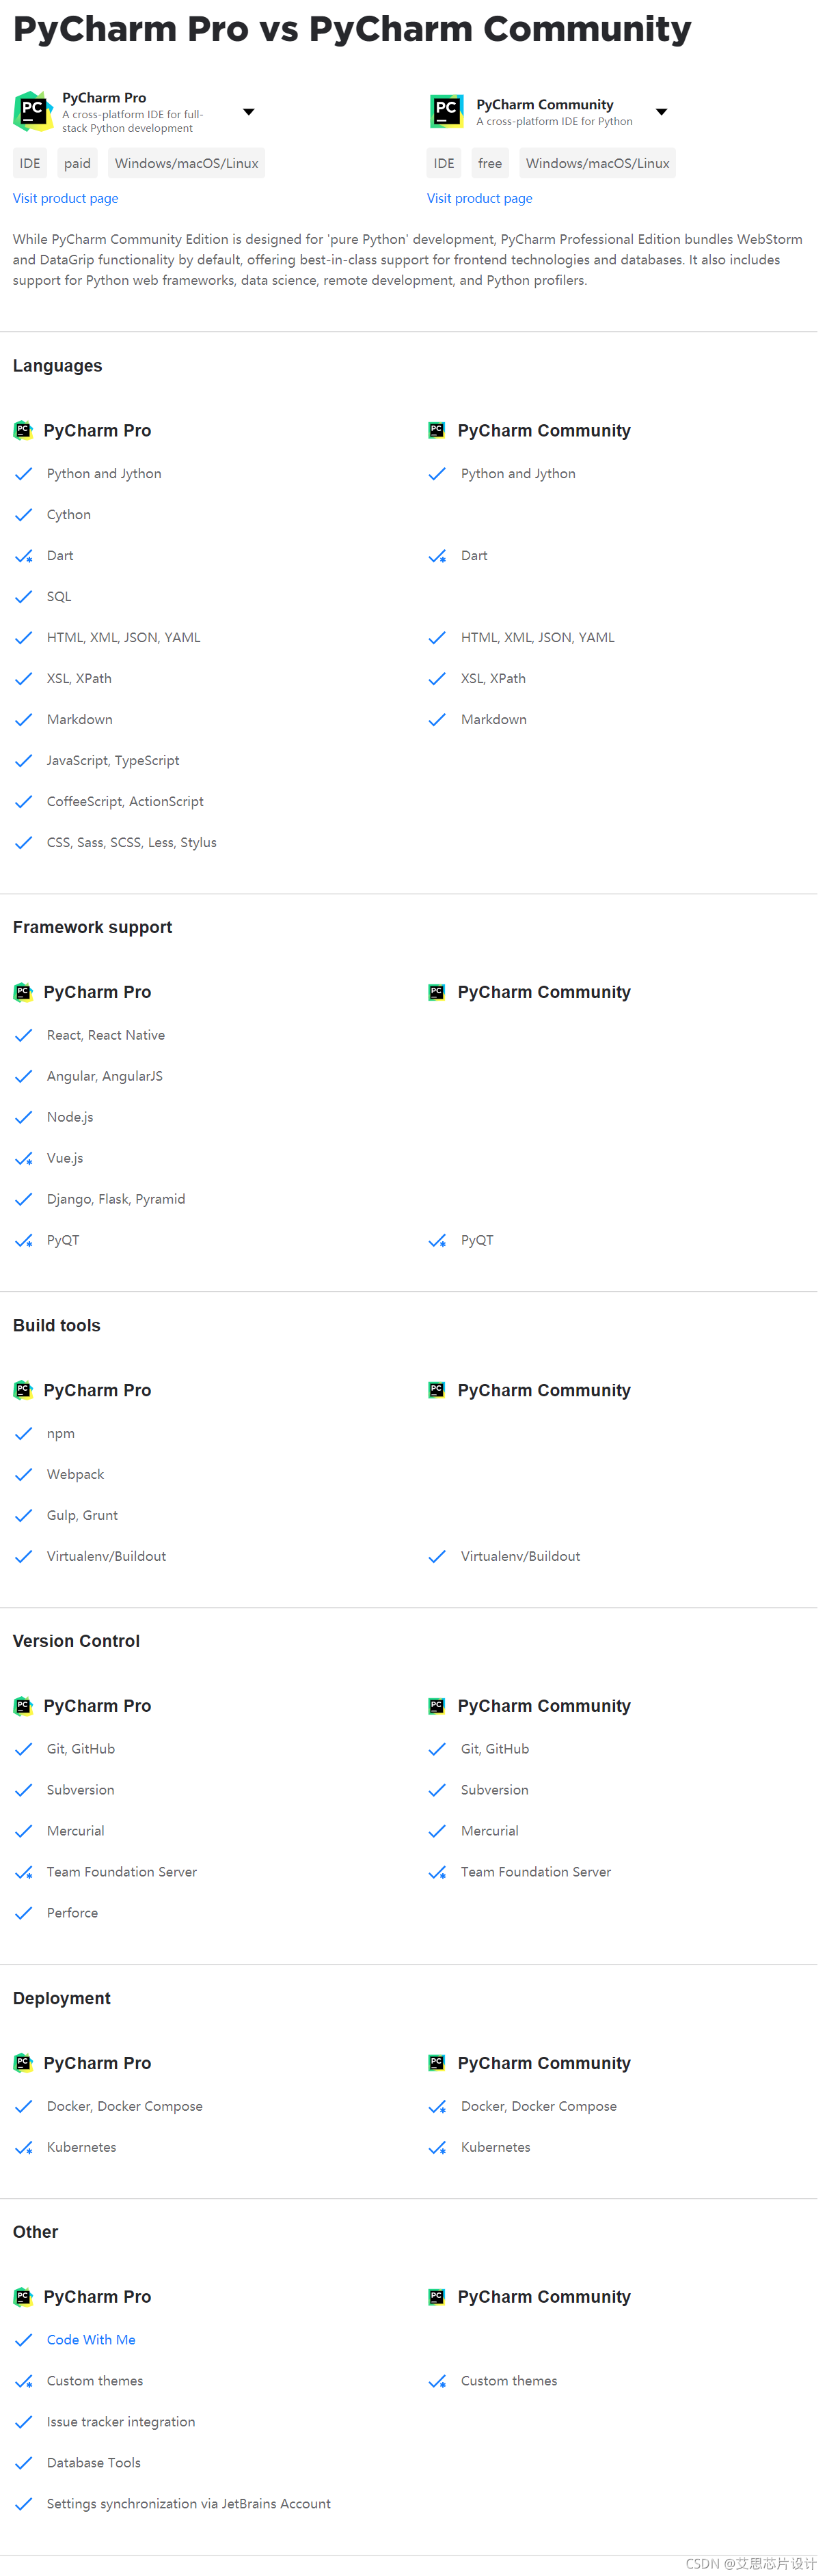827x2576 pixels.
Task: Visit product page for PyCharm Pro
Action: (x=65, y=199)
